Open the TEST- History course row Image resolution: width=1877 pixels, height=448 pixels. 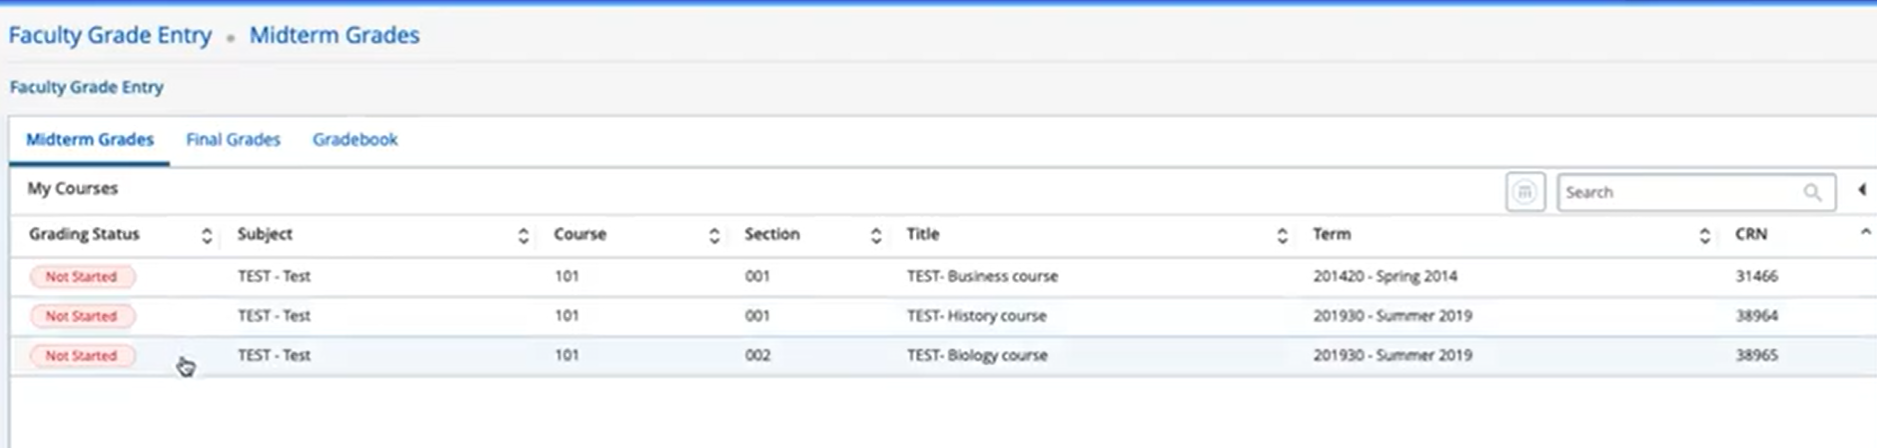coord(976,316)
